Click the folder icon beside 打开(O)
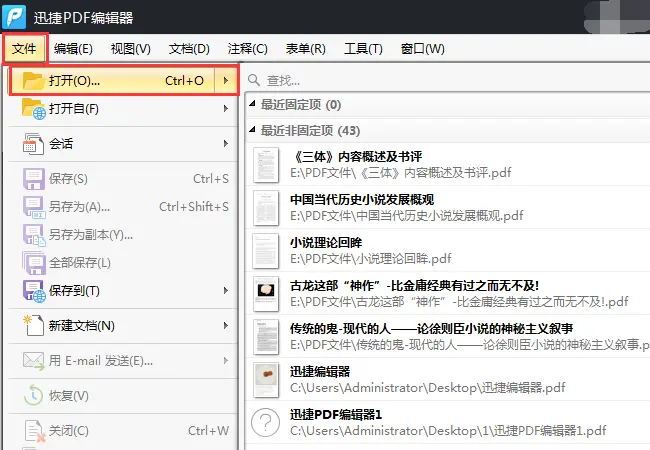 pos(33,80)
